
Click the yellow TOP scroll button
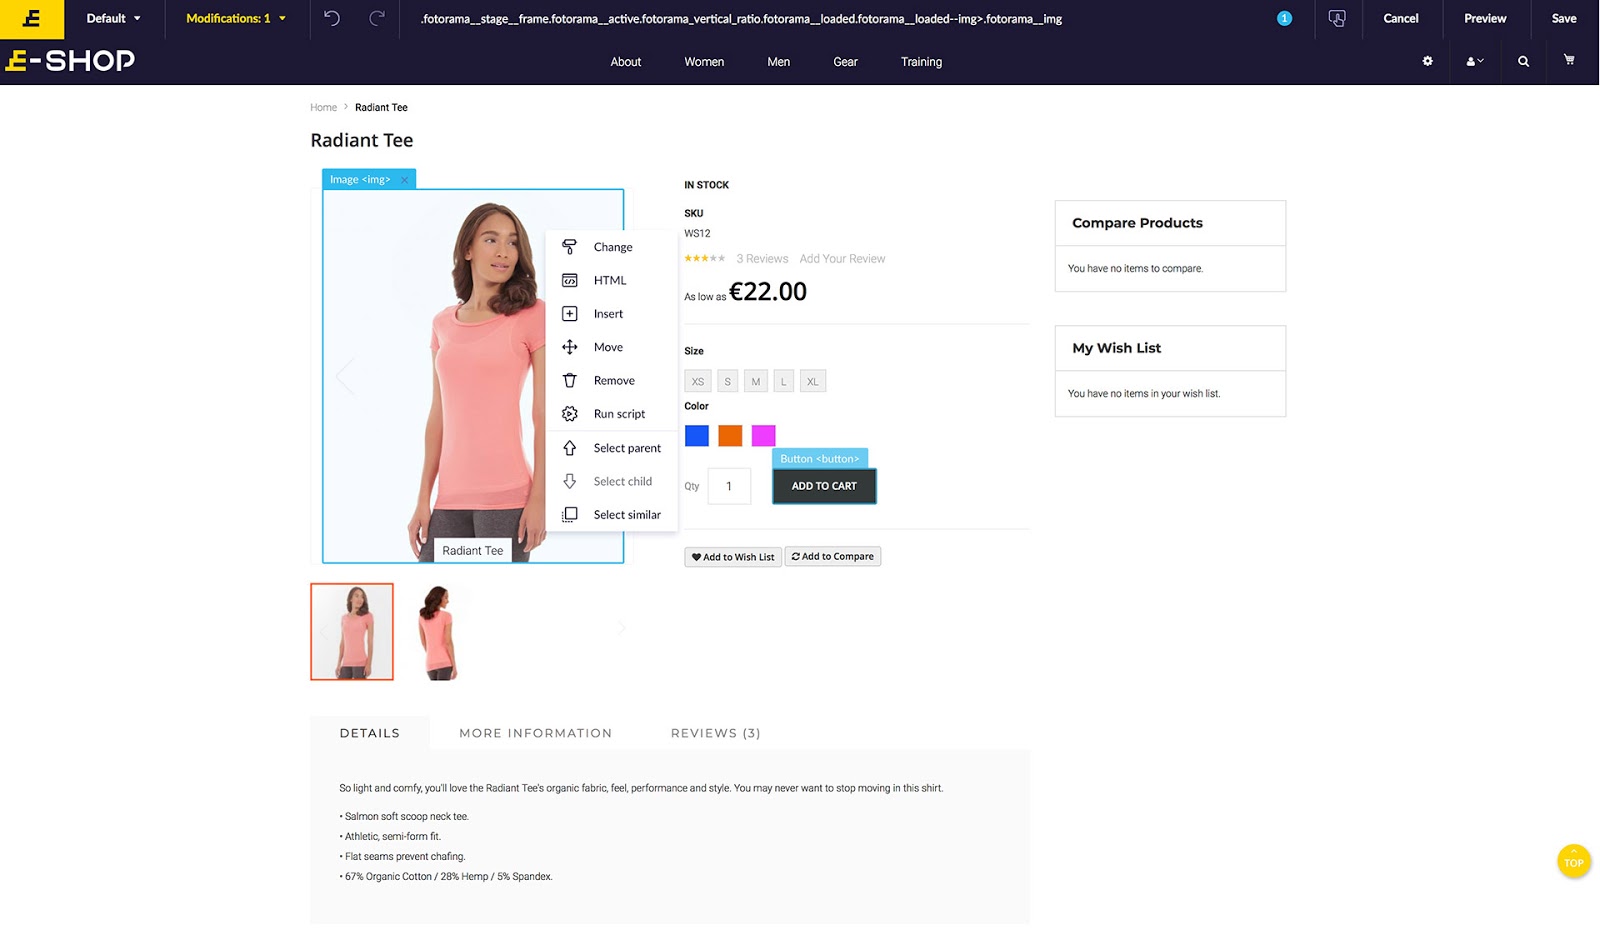(x=1573, y=861)
